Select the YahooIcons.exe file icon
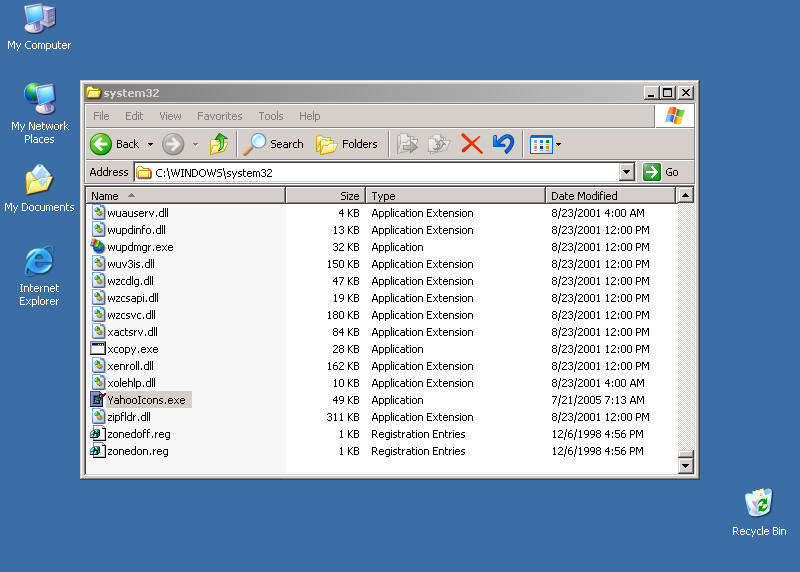The width and height of the screenshot is (800, 572). click(x=98, y=400)
